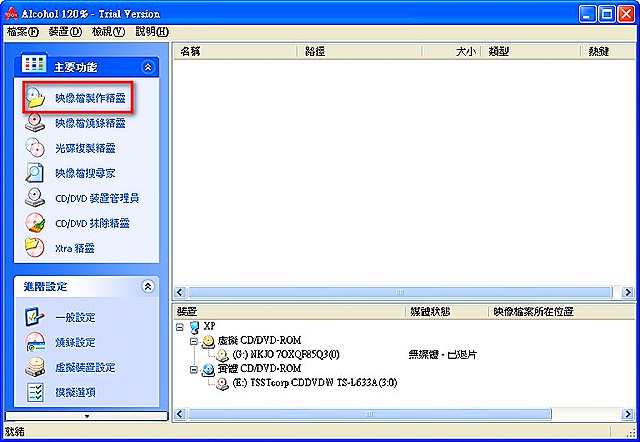Click the 熱鍵 column header
The image size is (640, 442).
(608, 51)
